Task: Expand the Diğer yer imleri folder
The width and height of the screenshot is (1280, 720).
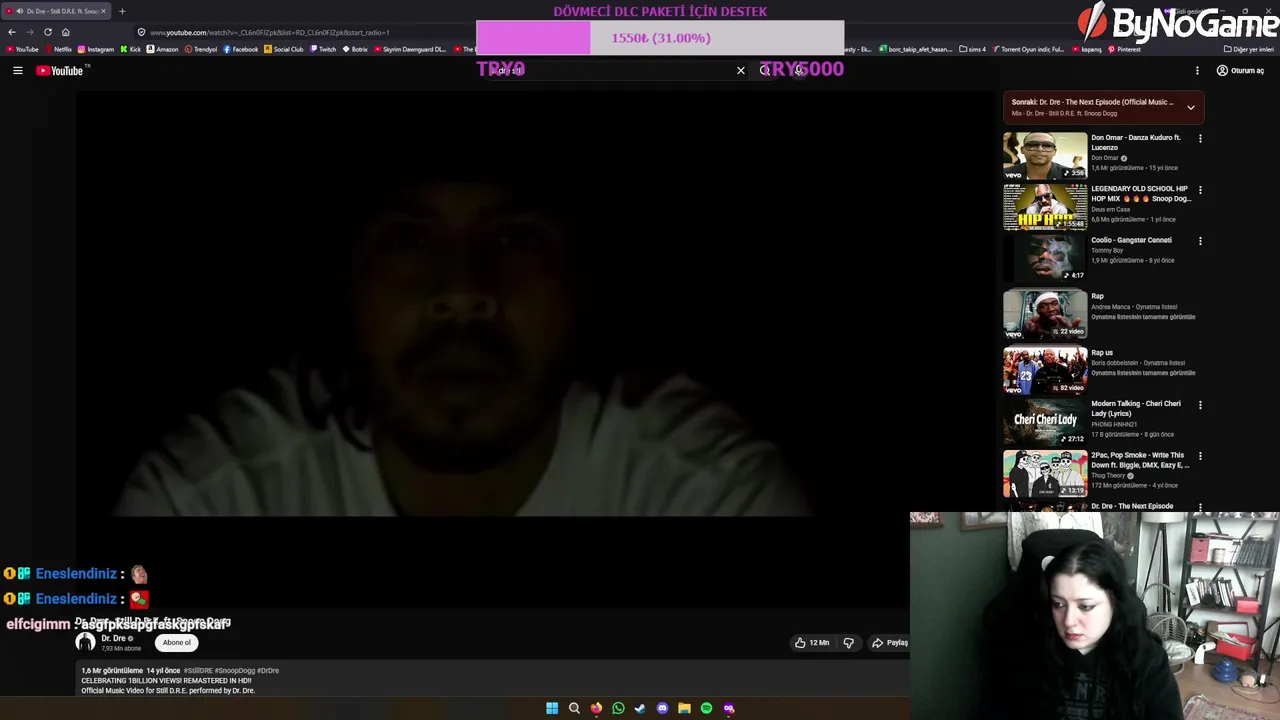Action: 1249,49
